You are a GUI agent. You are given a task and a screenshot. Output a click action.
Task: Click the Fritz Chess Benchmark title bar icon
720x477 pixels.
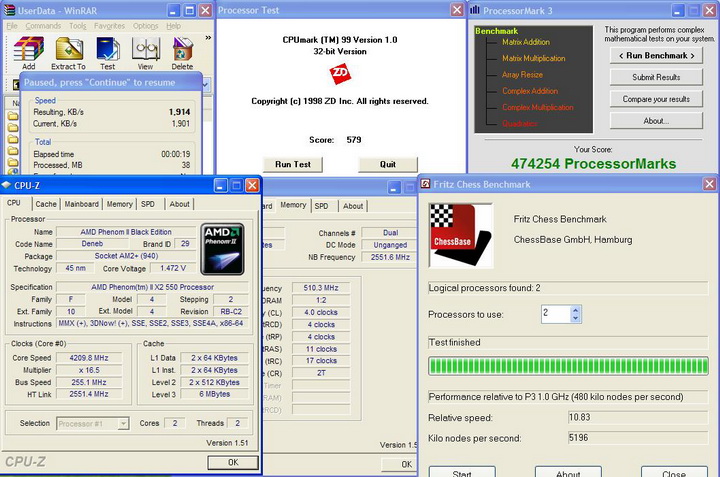point(425,184)
